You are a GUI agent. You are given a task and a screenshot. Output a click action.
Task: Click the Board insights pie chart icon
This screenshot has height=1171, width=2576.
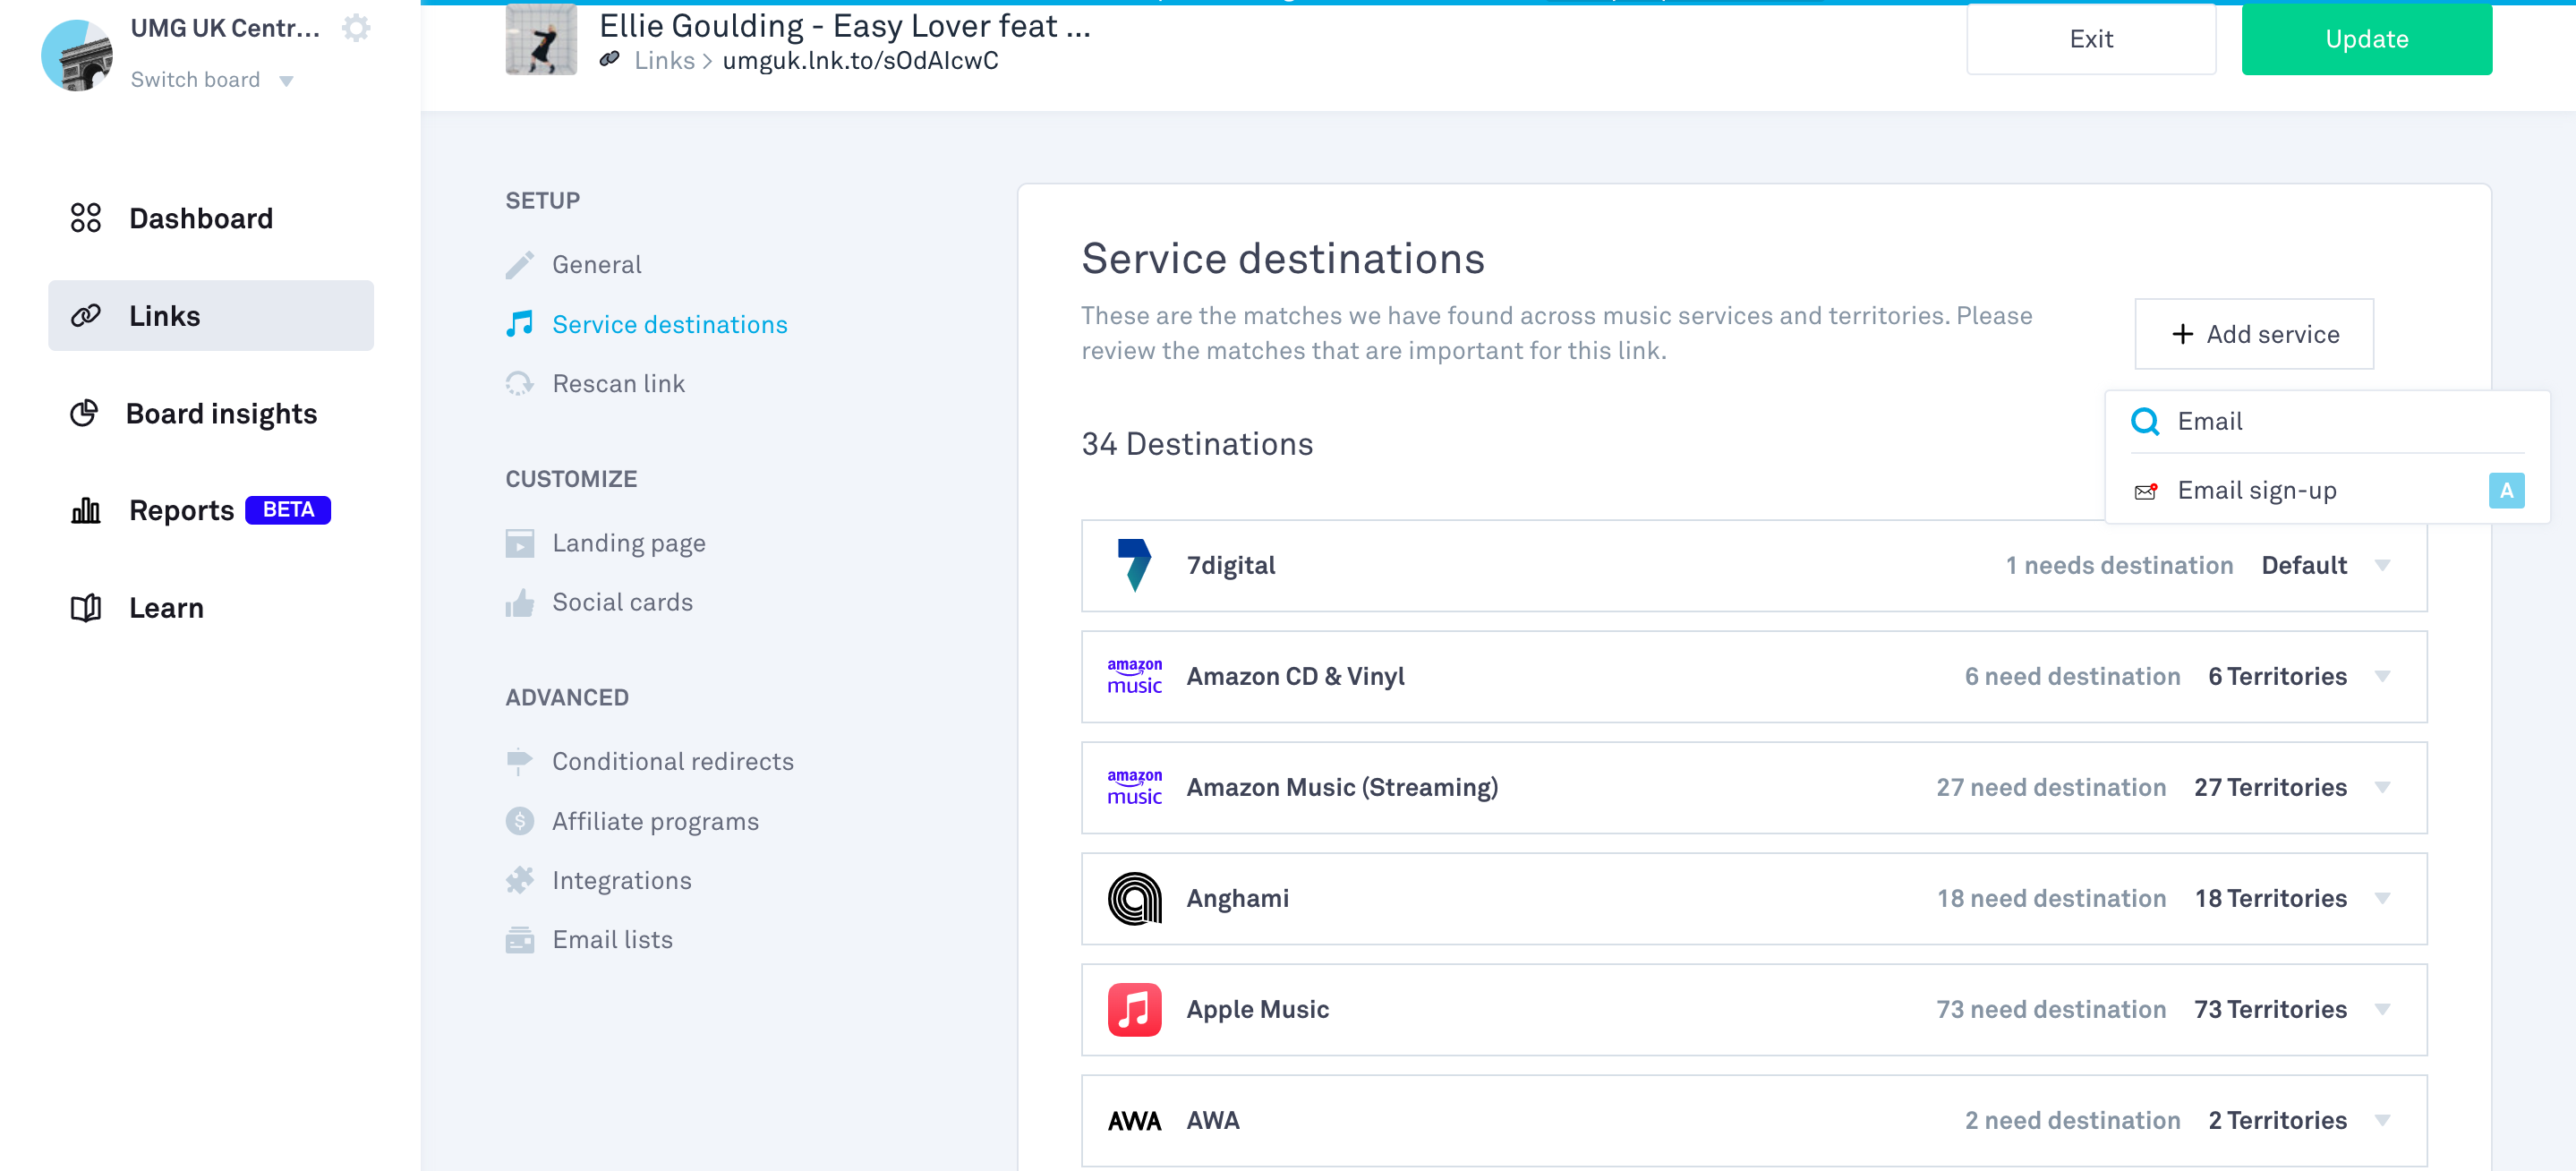tap(85, 413)
